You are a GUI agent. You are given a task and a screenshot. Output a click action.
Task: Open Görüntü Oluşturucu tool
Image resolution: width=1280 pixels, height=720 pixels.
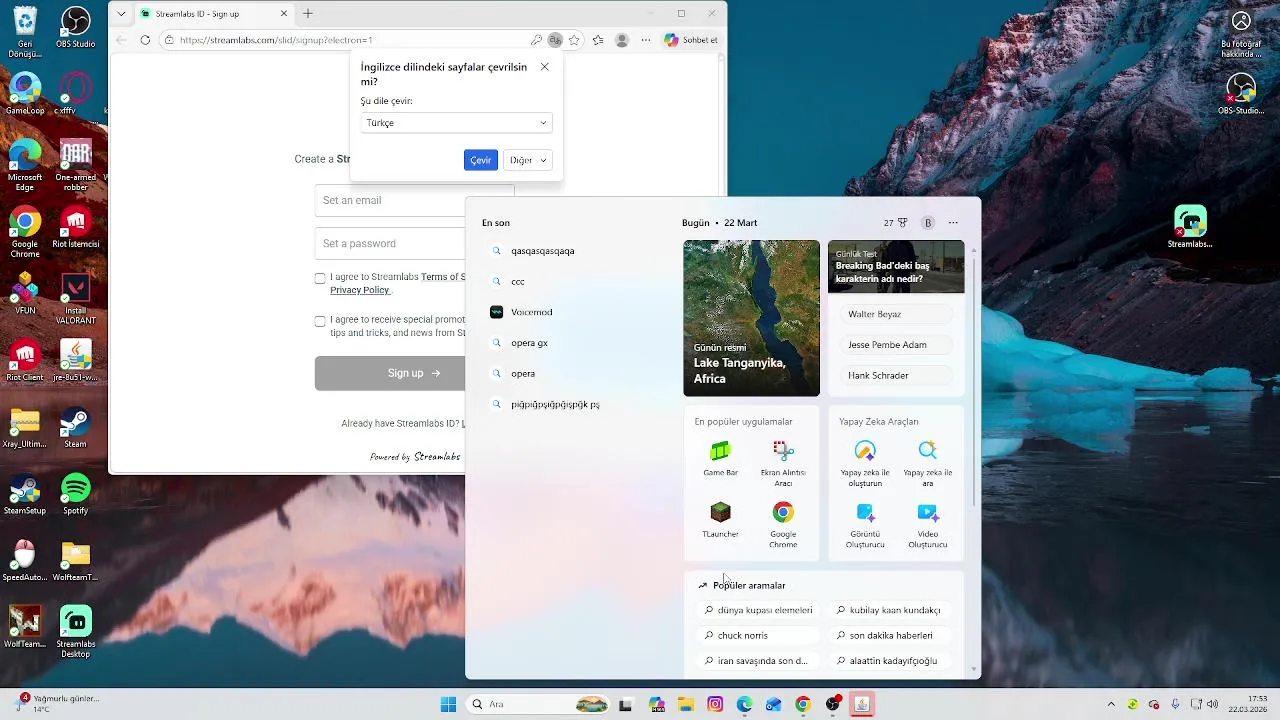(865, 525)
